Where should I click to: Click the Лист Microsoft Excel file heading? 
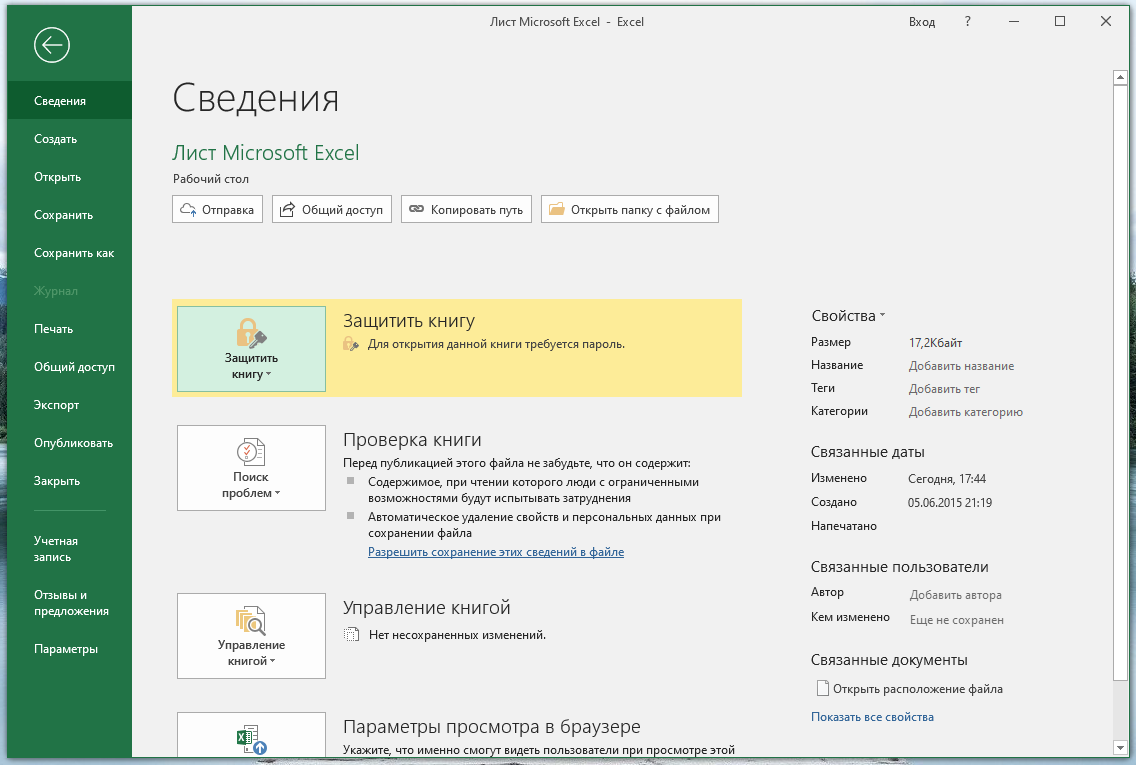pyautogui.click(x=266, y=153)
